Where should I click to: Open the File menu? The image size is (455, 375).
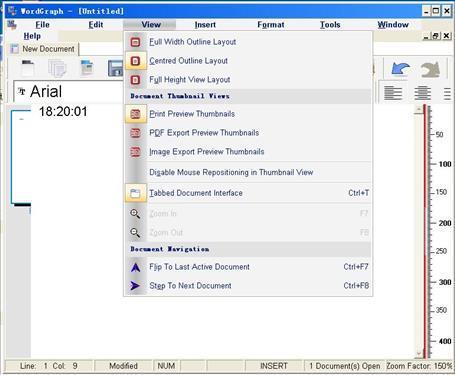coord(42,25)
